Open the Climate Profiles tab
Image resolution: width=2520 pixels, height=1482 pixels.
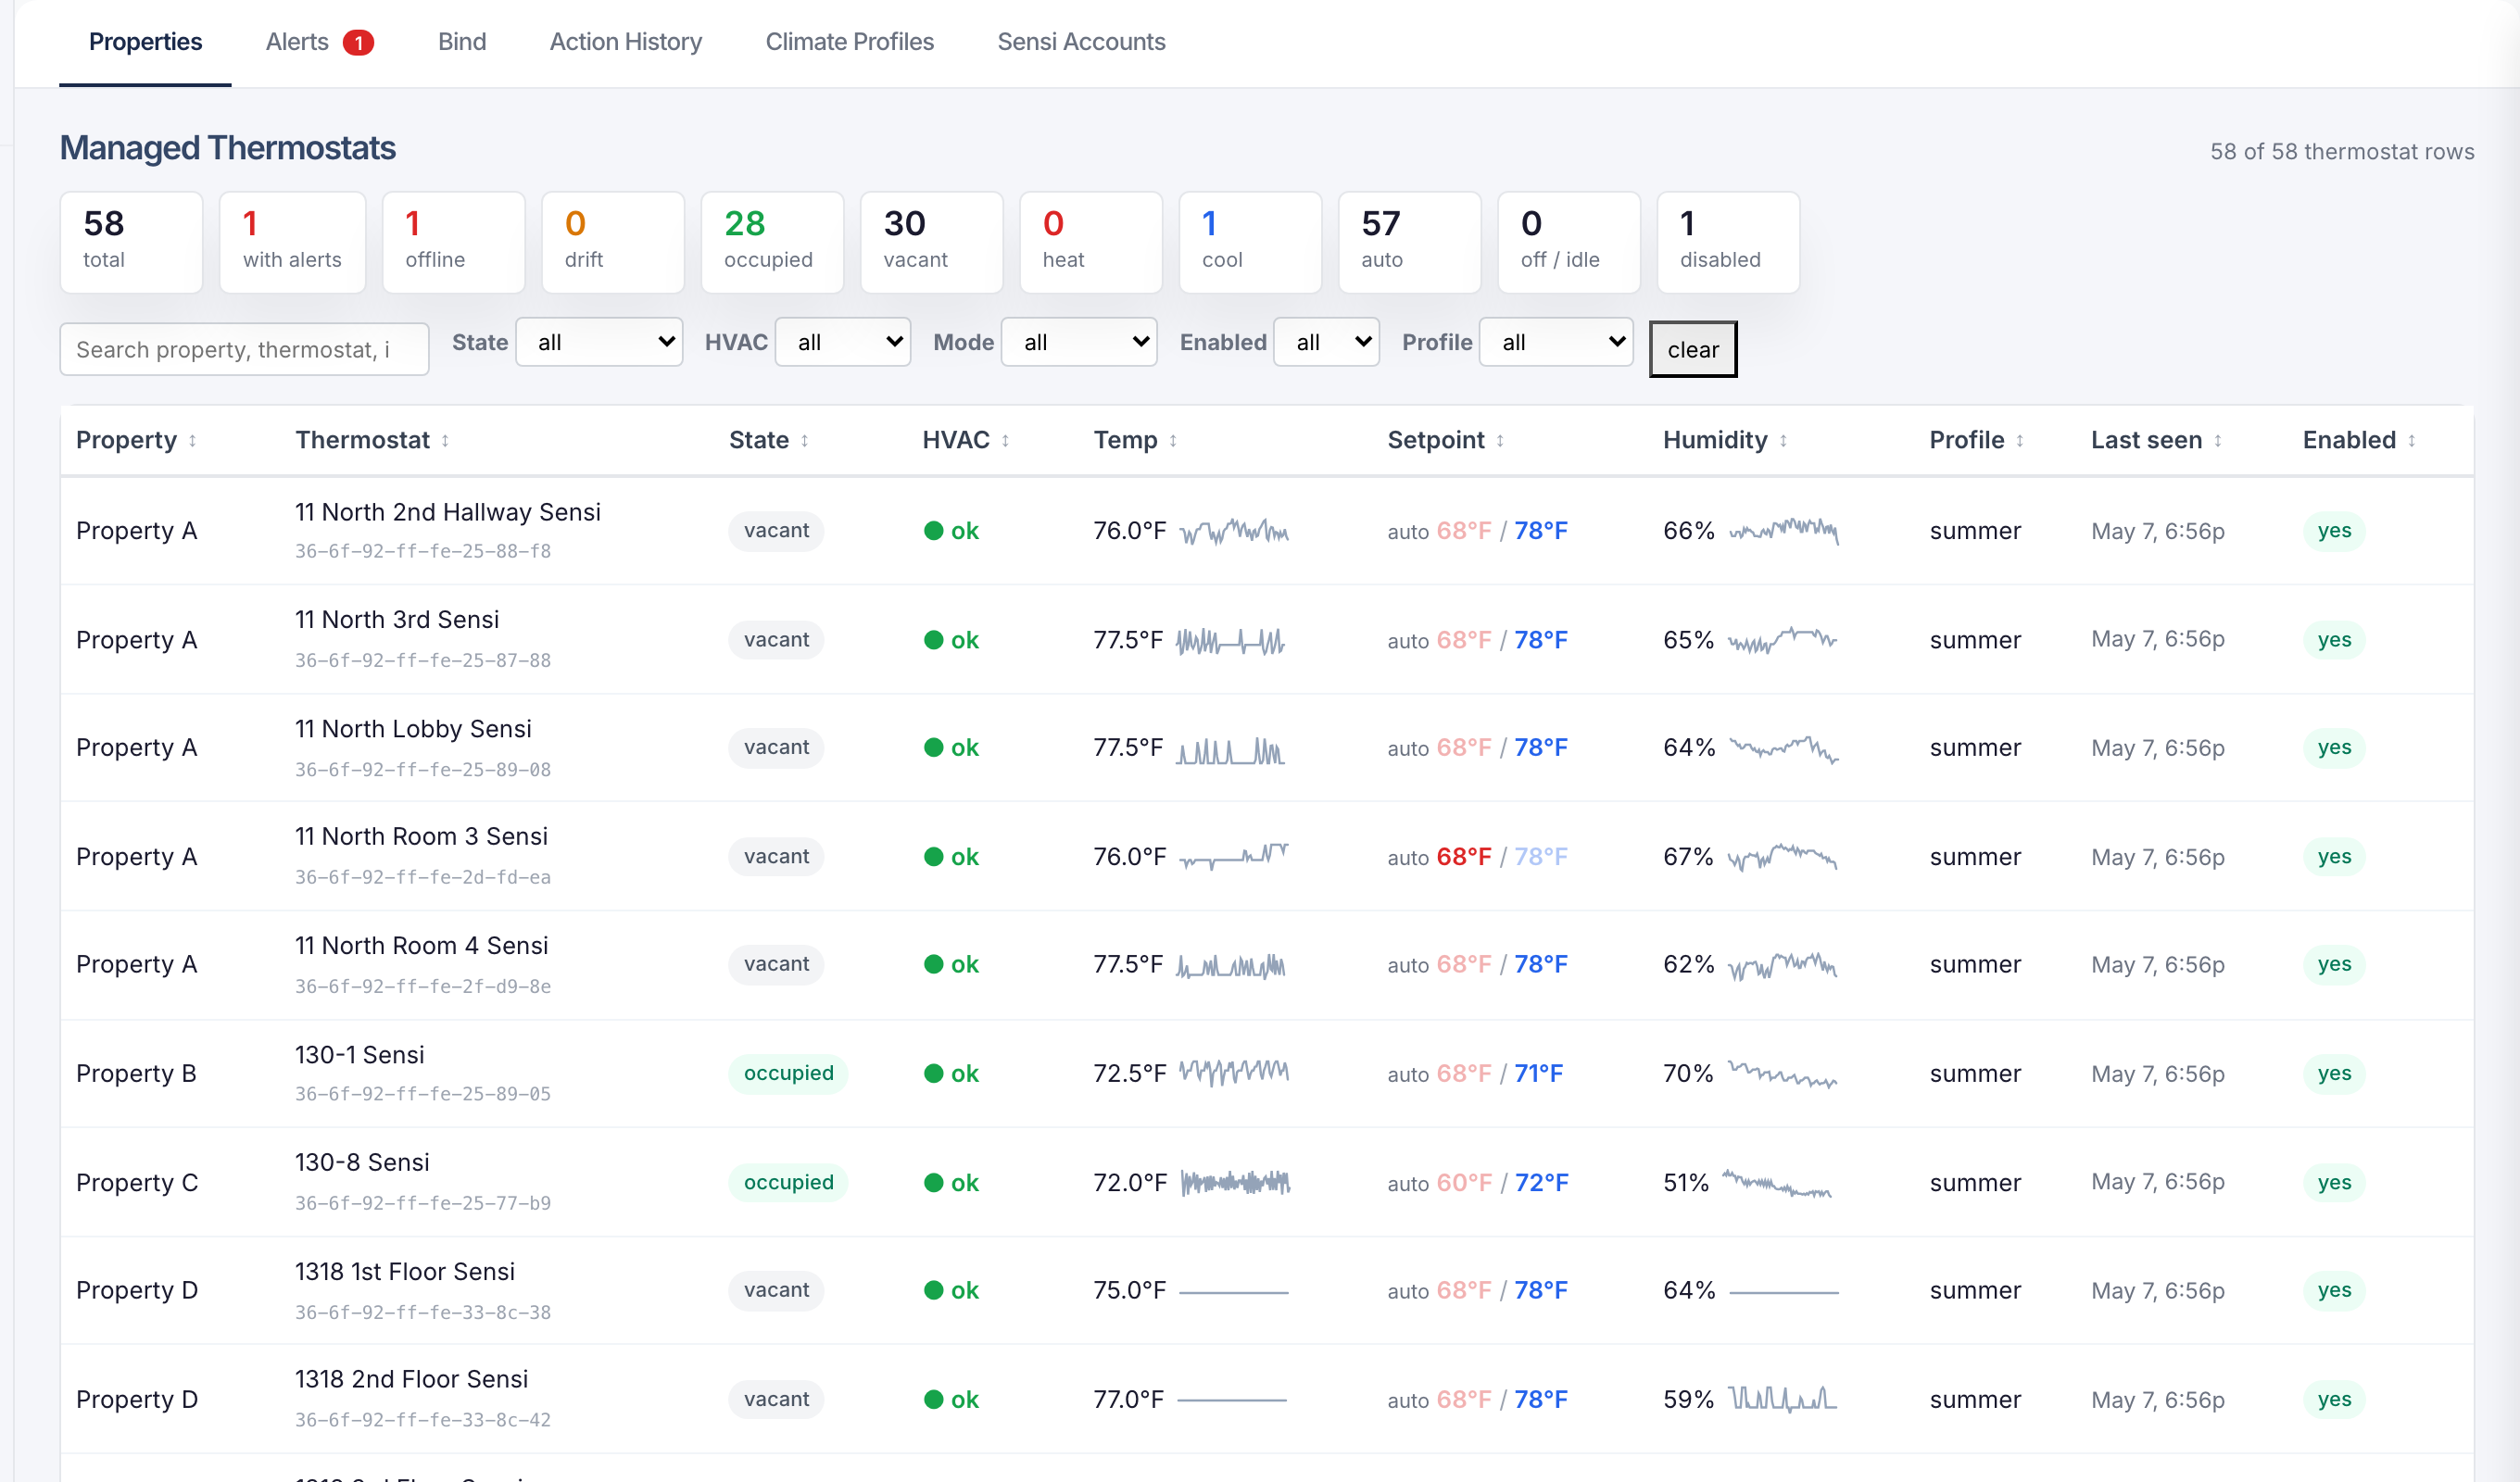coord(849,42)
